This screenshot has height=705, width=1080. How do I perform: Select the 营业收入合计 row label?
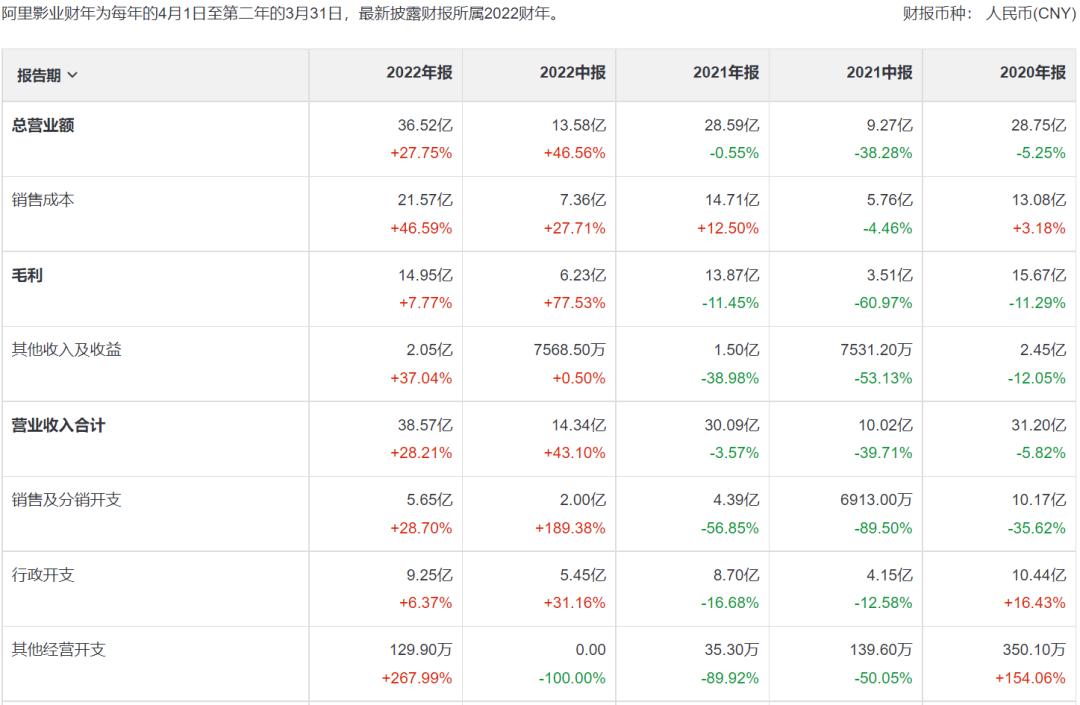[58, 425]
